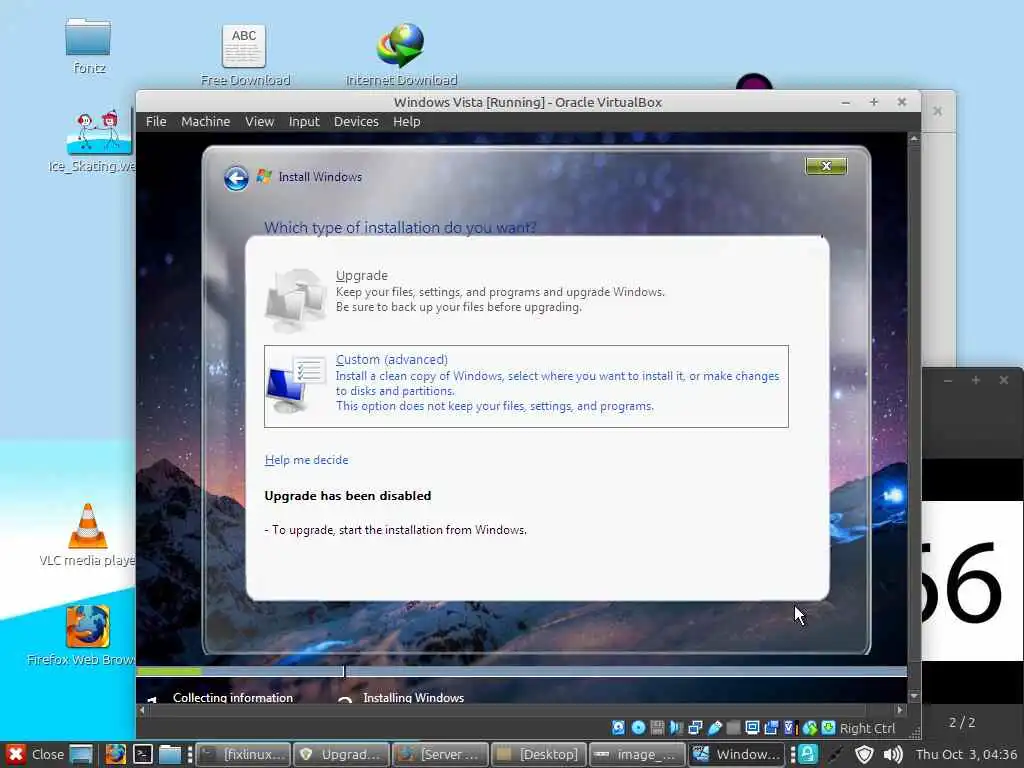Click the hard disk activity status icon

[x=618, y=728]
